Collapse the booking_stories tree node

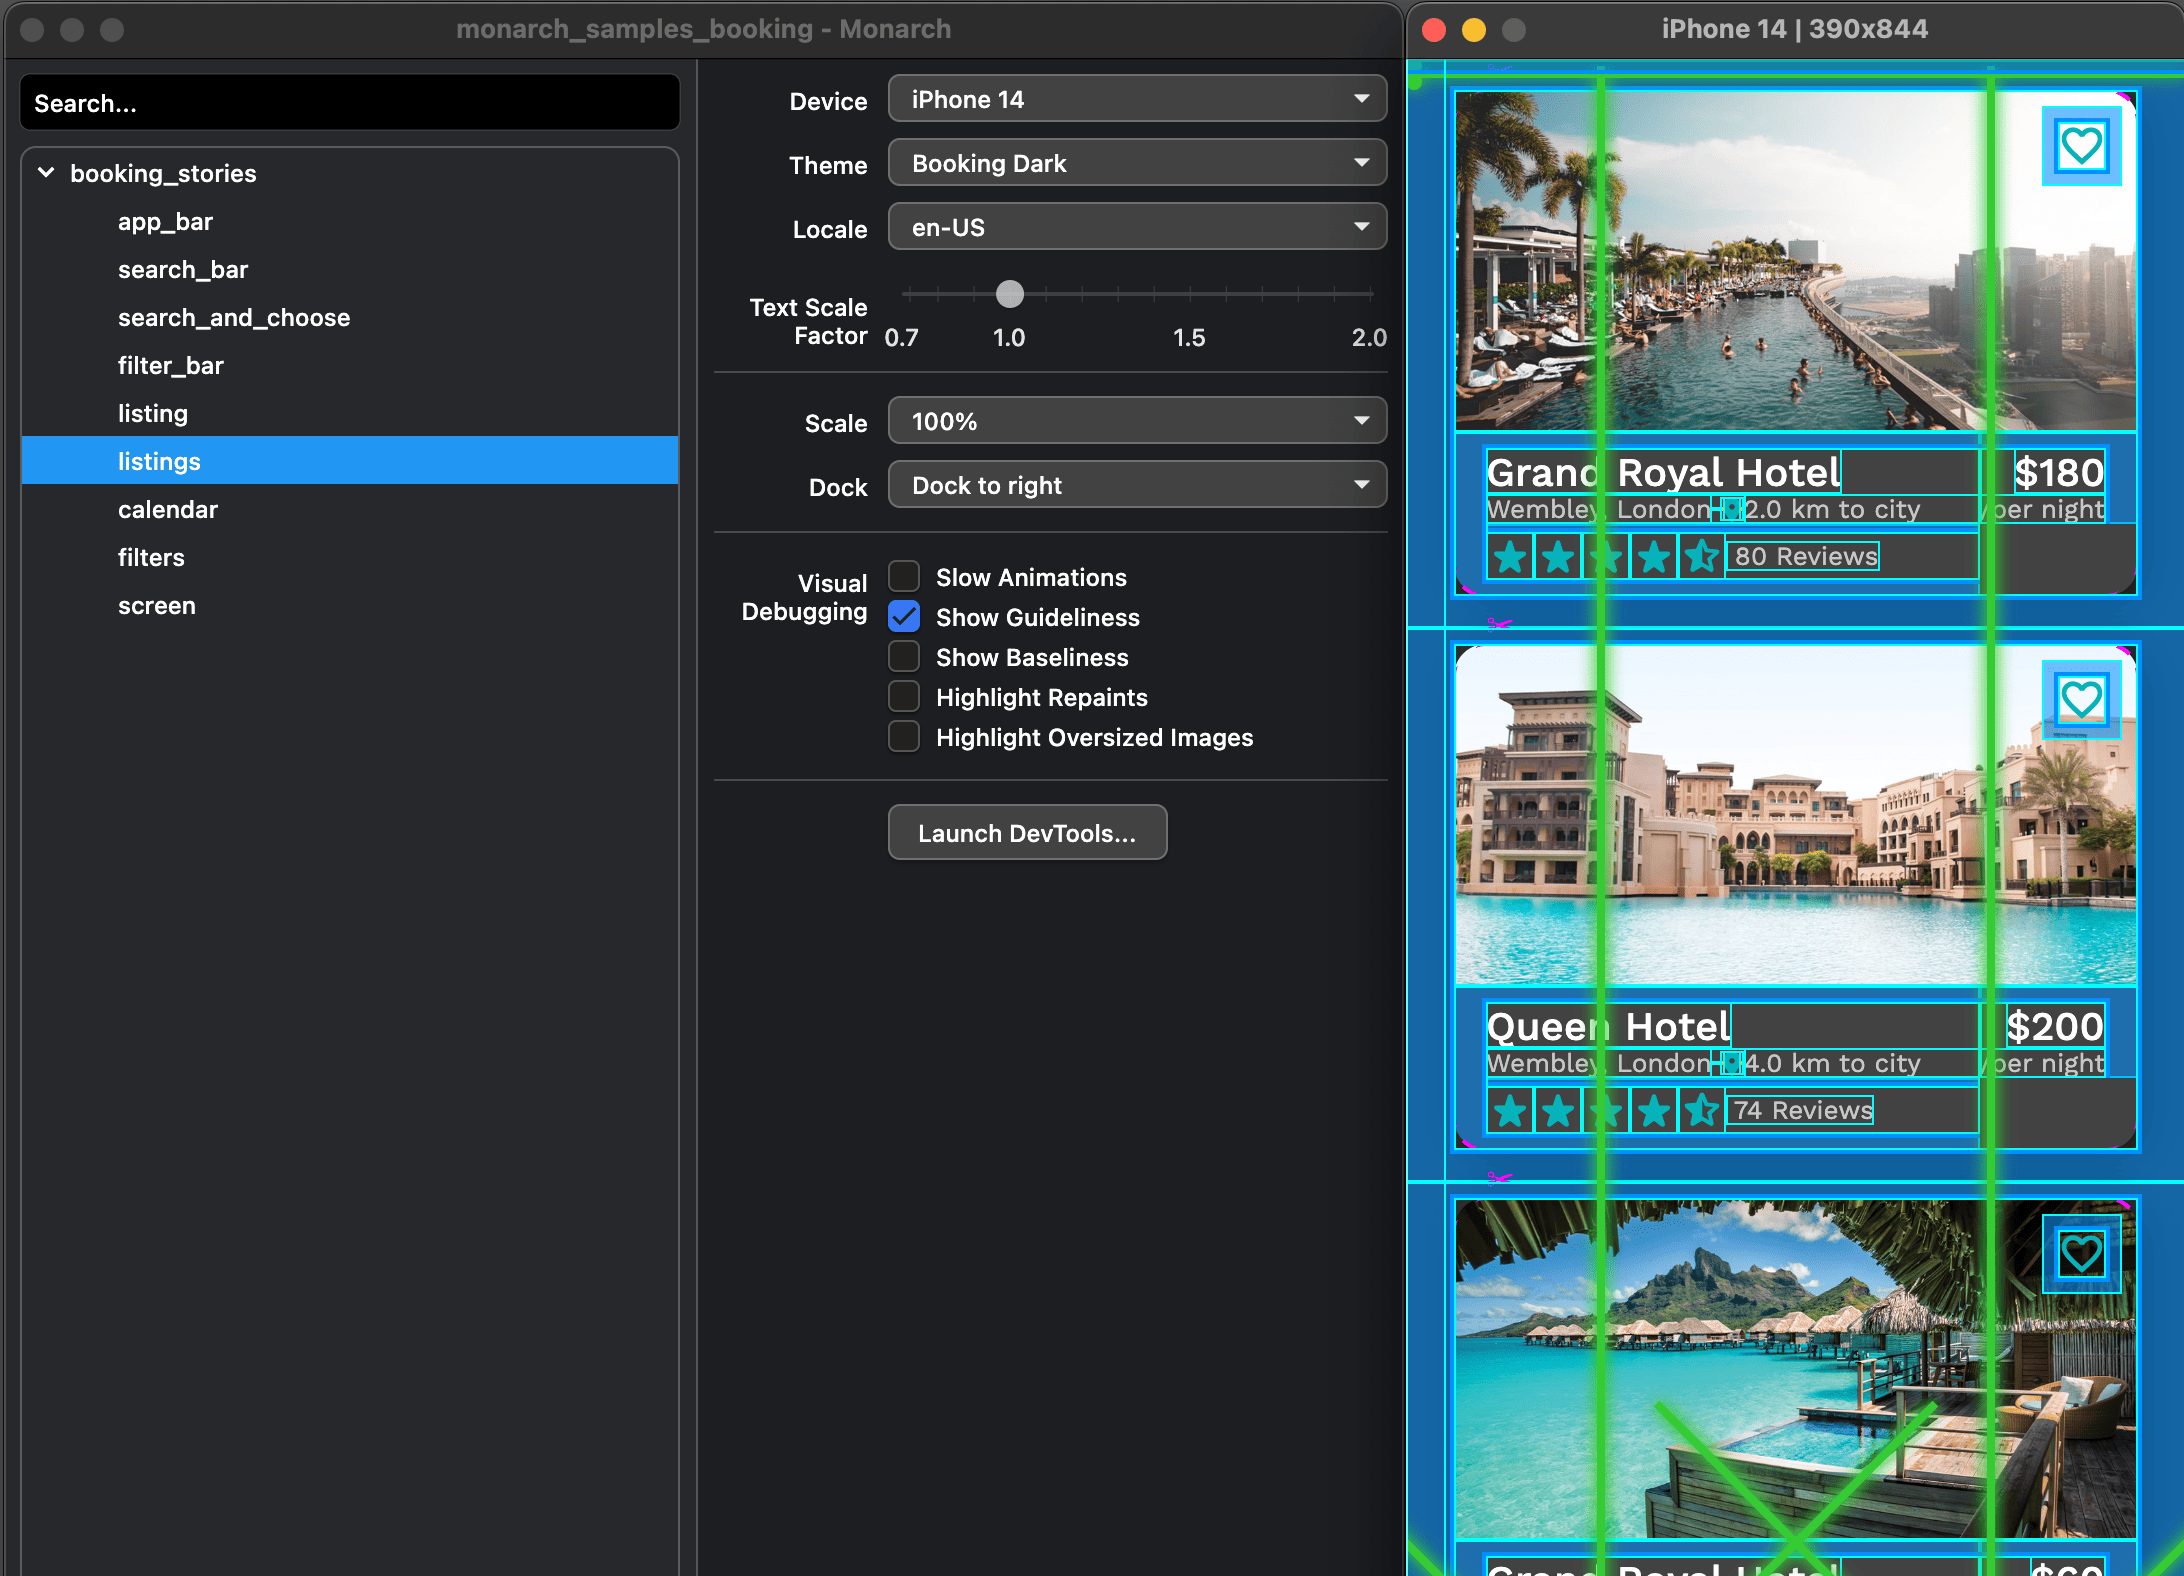[46, 173]
